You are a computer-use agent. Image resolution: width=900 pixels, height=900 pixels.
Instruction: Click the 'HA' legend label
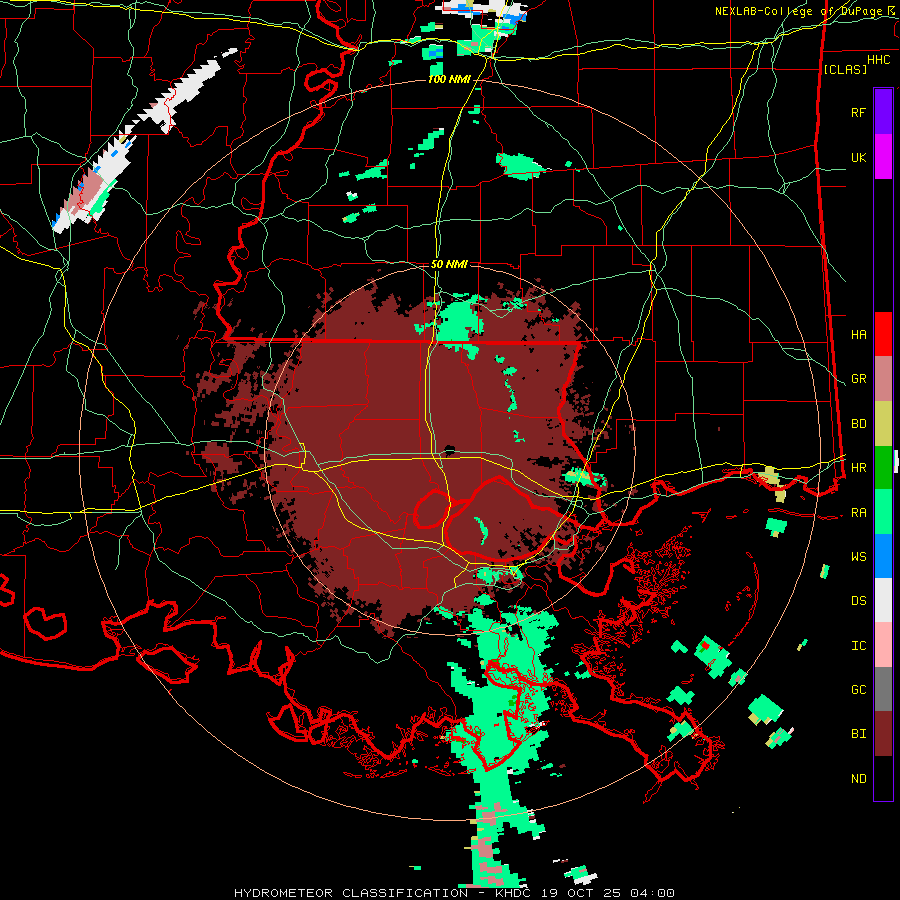coord(858,335)
